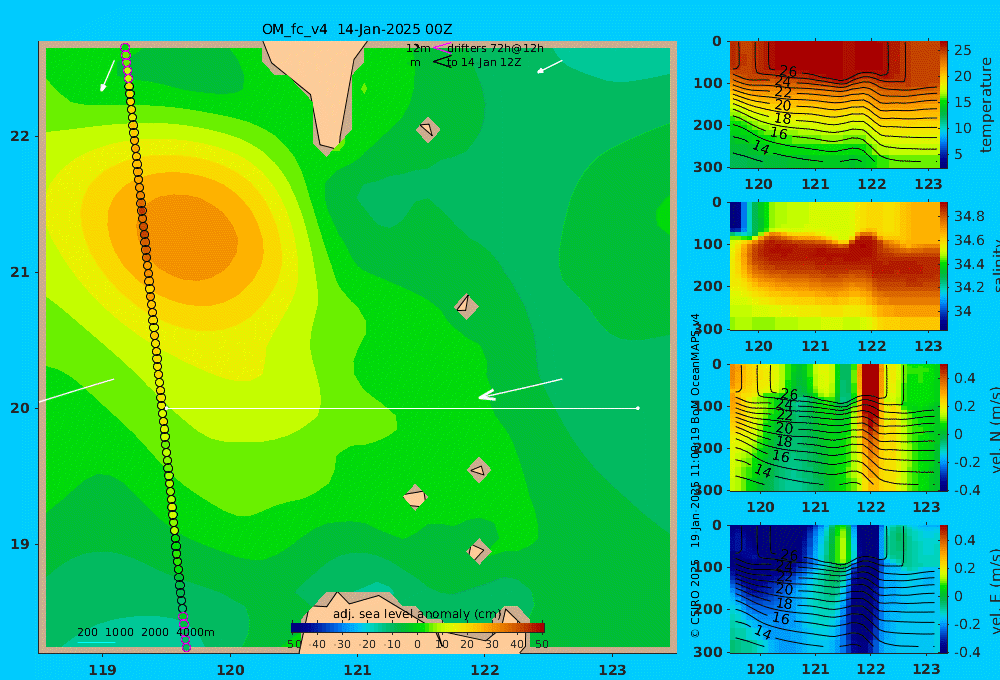The height and width of the screenshot is (680, 1000).
Task: Select the small island near 19.5N, 122E
Action: 479,470
